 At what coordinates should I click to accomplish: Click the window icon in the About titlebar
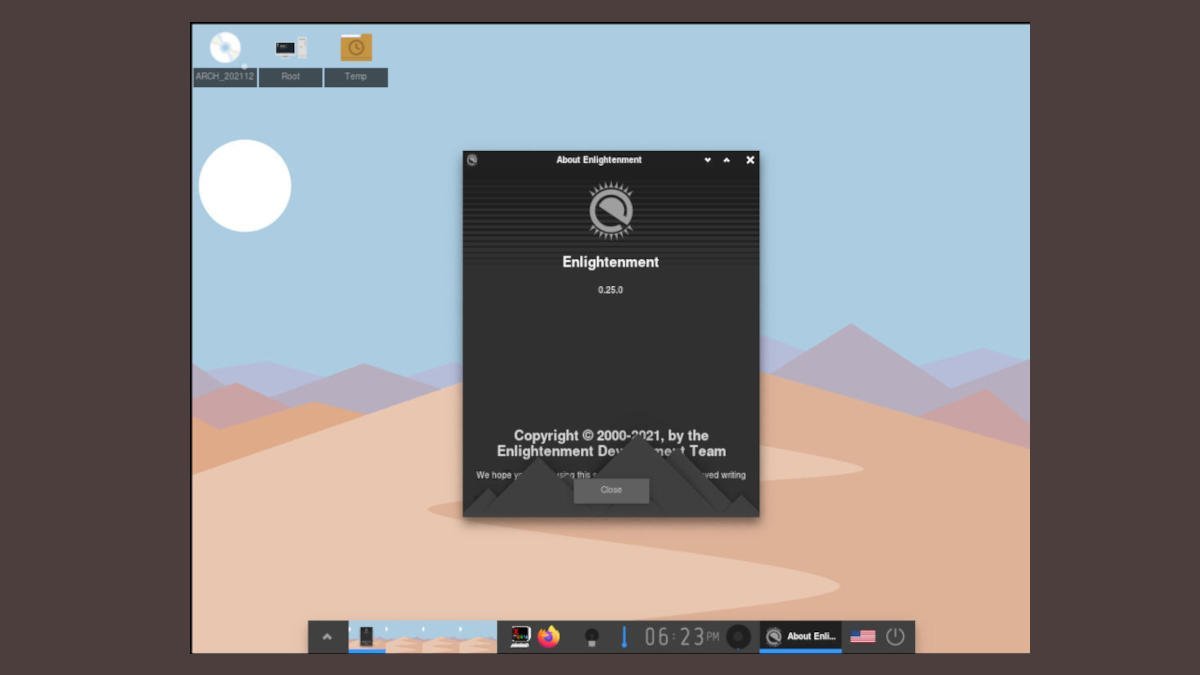[471, 160]
